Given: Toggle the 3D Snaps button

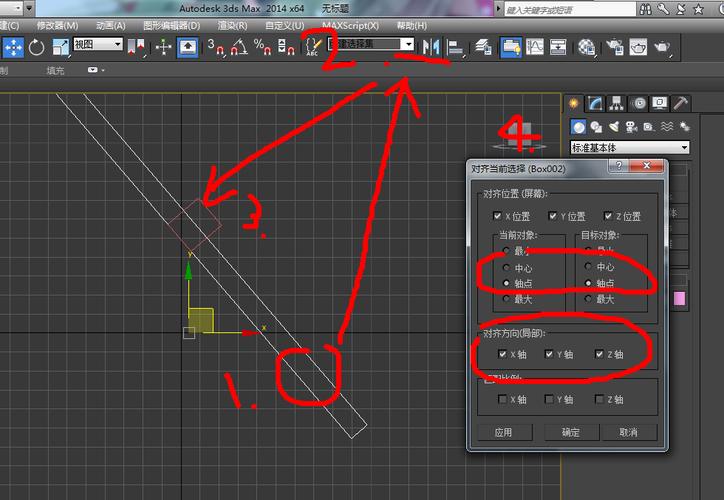Looking at the screenshot, I should pyautogui.click(x=215, y=46).
